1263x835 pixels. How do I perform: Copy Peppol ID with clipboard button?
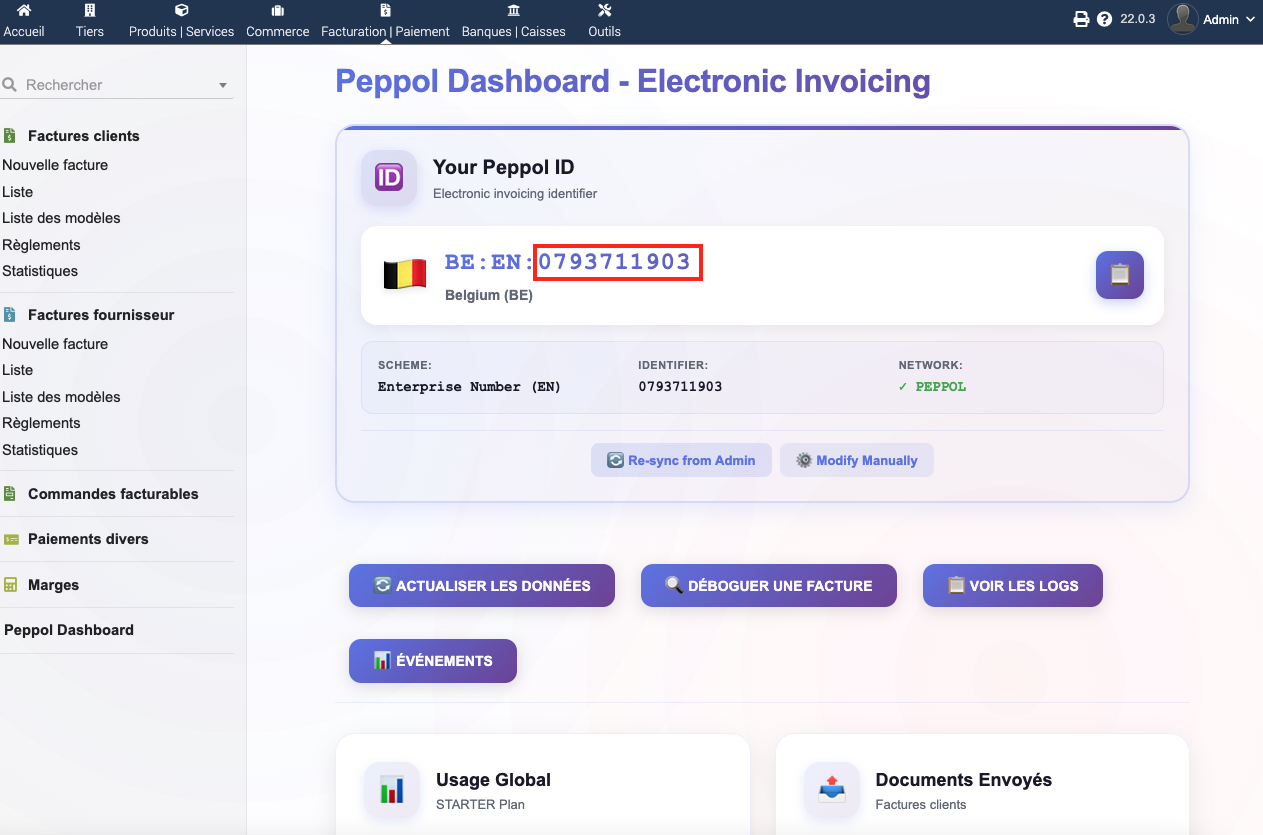point(1119,275)
